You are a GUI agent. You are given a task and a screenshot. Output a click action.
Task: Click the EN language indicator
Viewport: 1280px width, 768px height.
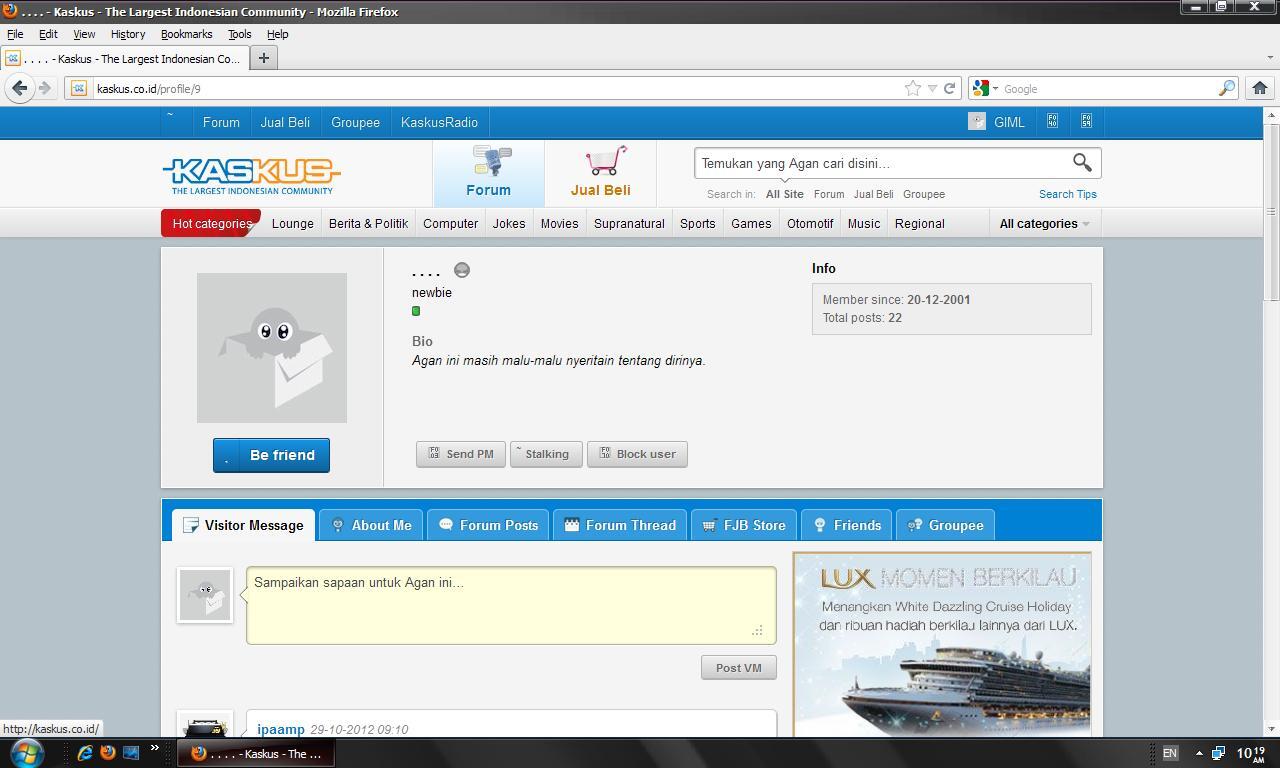pyautogui.click(x=1169, y=753)
